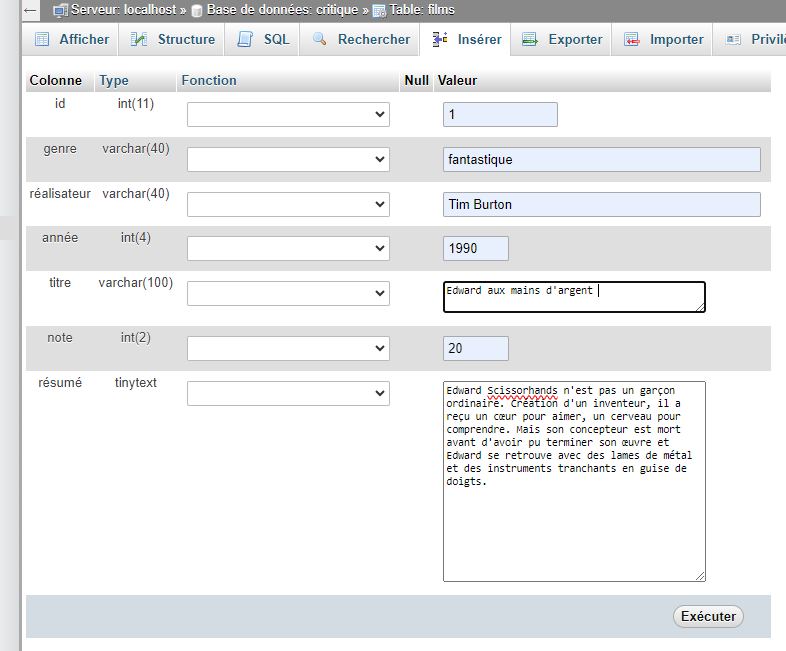Click the Fonction column header
Viewport: 786px width, 651px height.
click(x=209, y=80)
